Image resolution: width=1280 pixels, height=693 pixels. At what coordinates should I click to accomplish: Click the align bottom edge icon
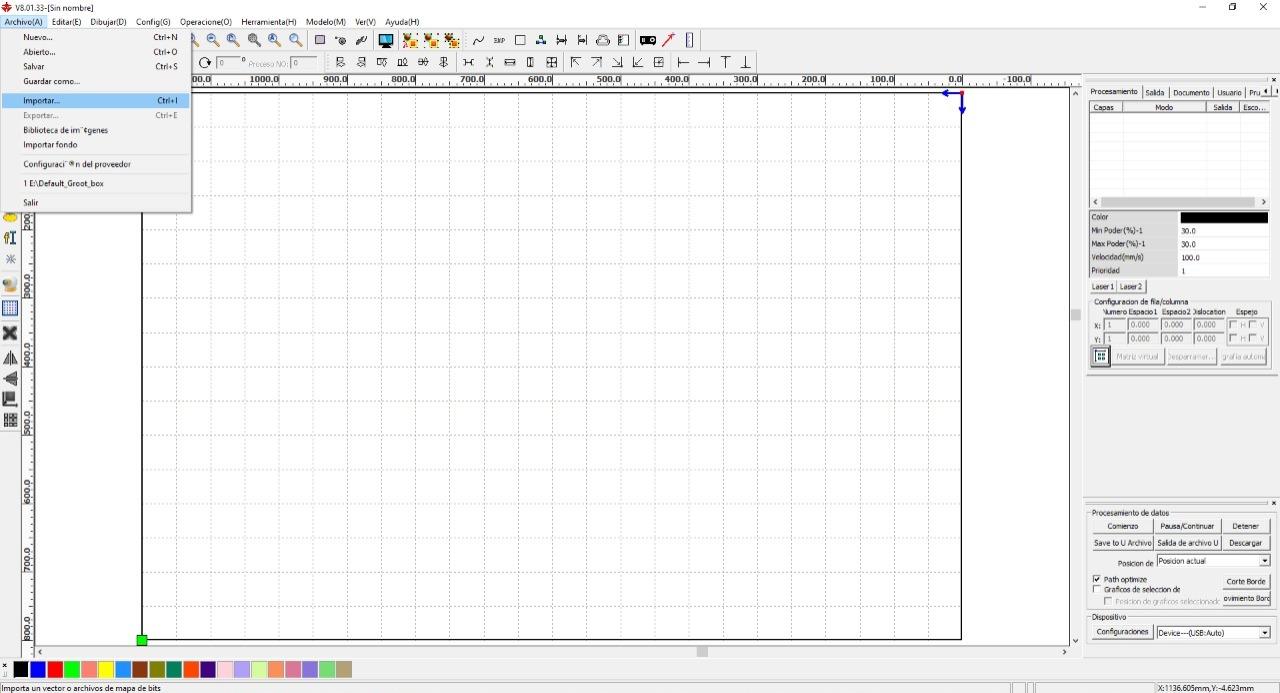[745, 62]
